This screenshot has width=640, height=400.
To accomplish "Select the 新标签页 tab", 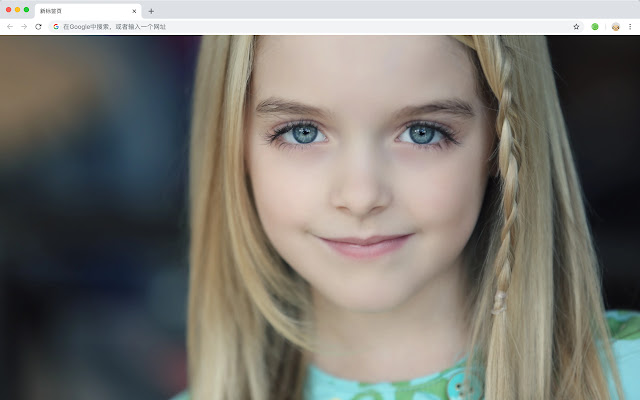I will click(88, 11).
